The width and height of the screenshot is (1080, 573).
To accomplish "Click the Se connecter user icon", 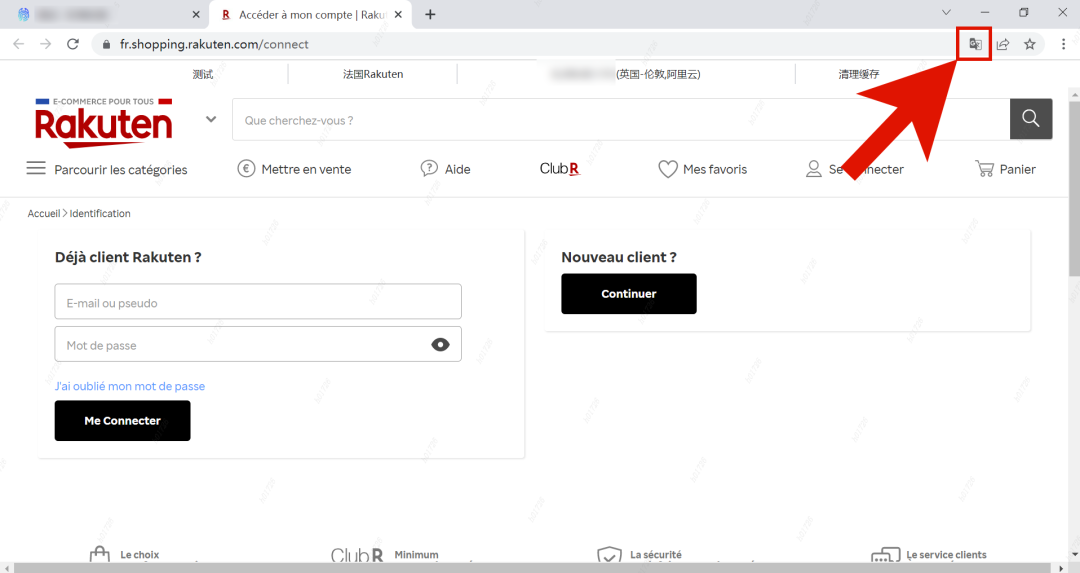I will click(x=813, y=169).
